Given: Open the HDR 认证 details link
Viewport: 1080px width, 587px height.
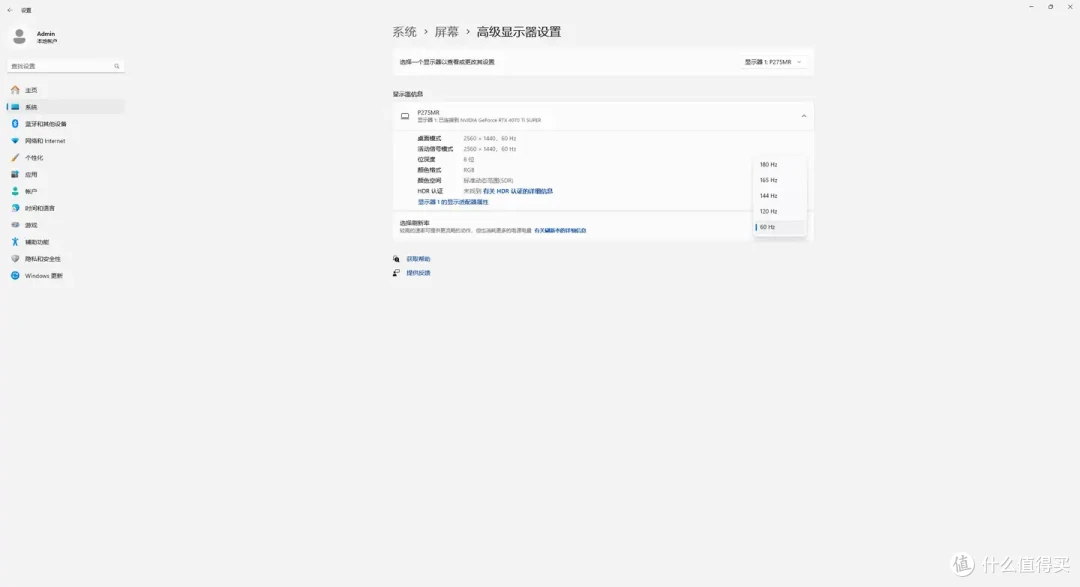Looking at the screenshot, I should 518,192.
